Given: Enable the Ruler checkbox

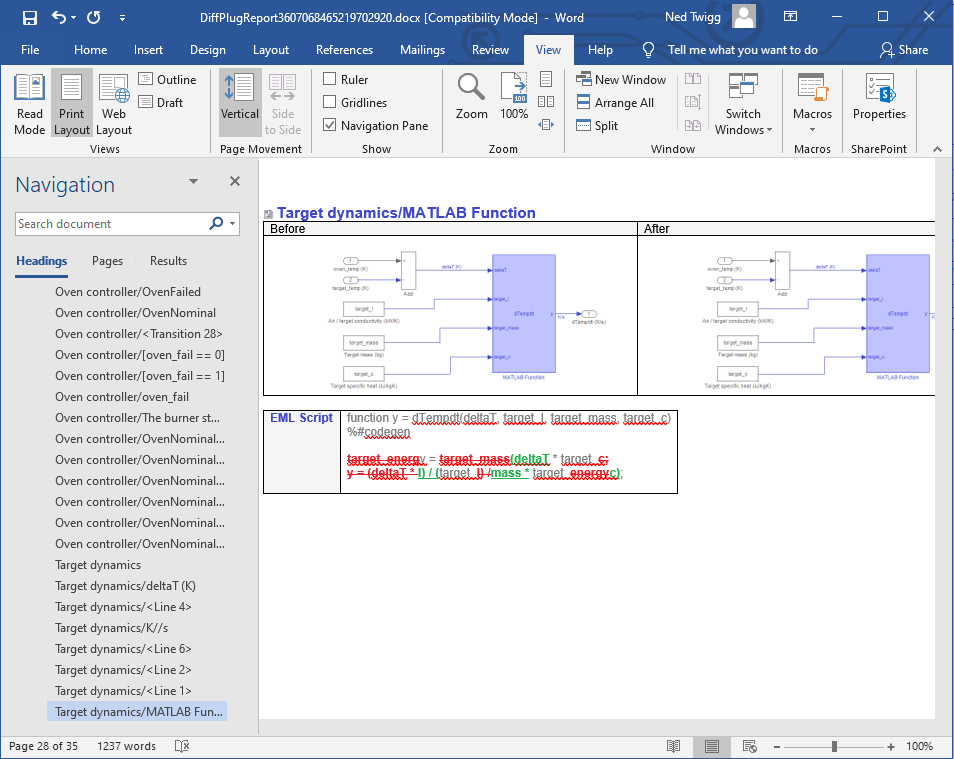Looking at the screenshot, I should pos(330,79).
